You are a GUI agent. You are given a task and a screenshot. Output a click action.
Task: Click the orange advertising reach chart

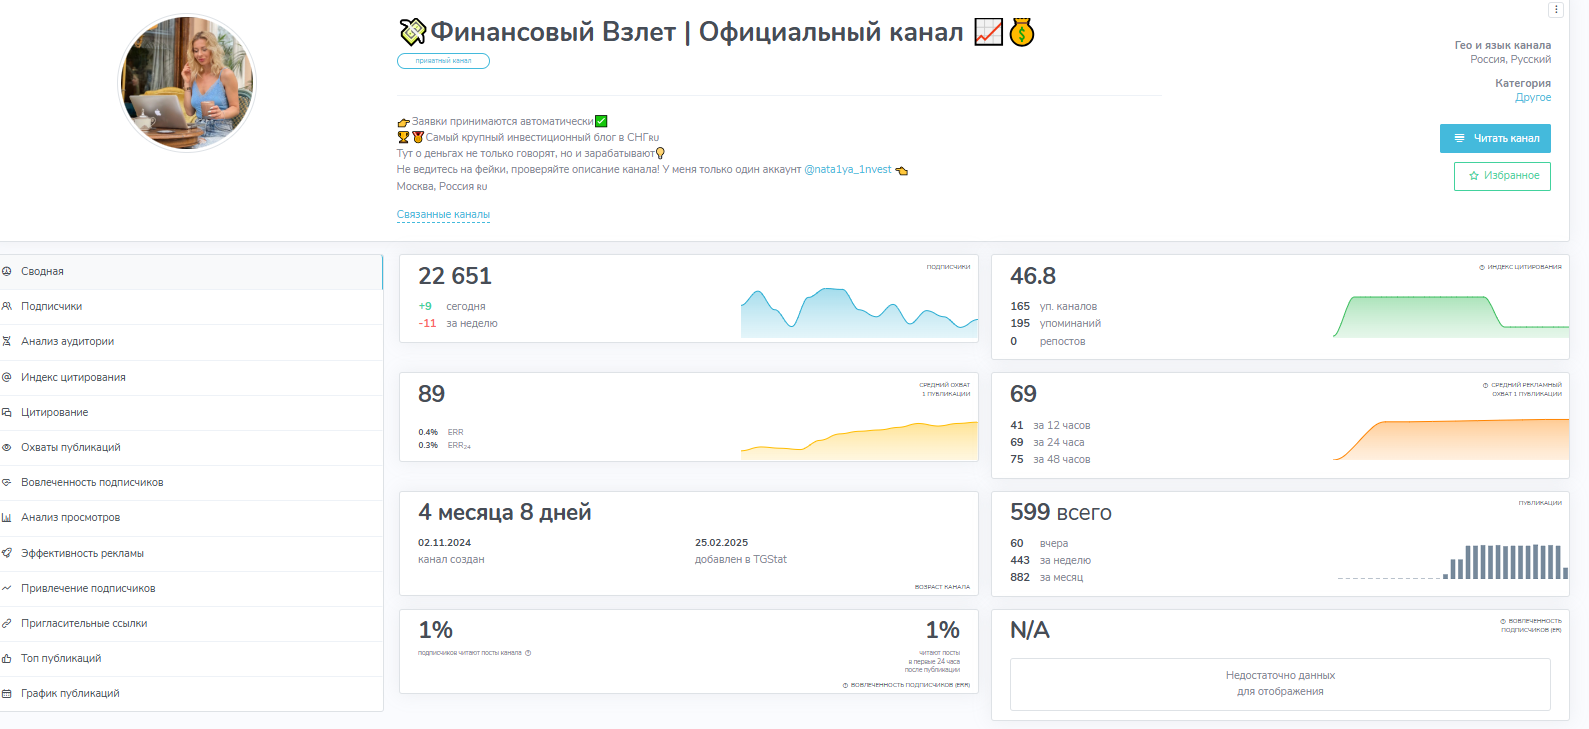(1451, 439)
